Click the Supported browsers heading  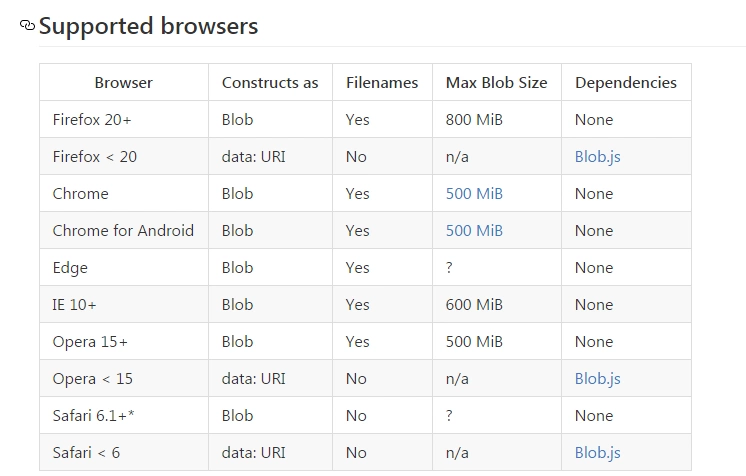tap(148, 26)
